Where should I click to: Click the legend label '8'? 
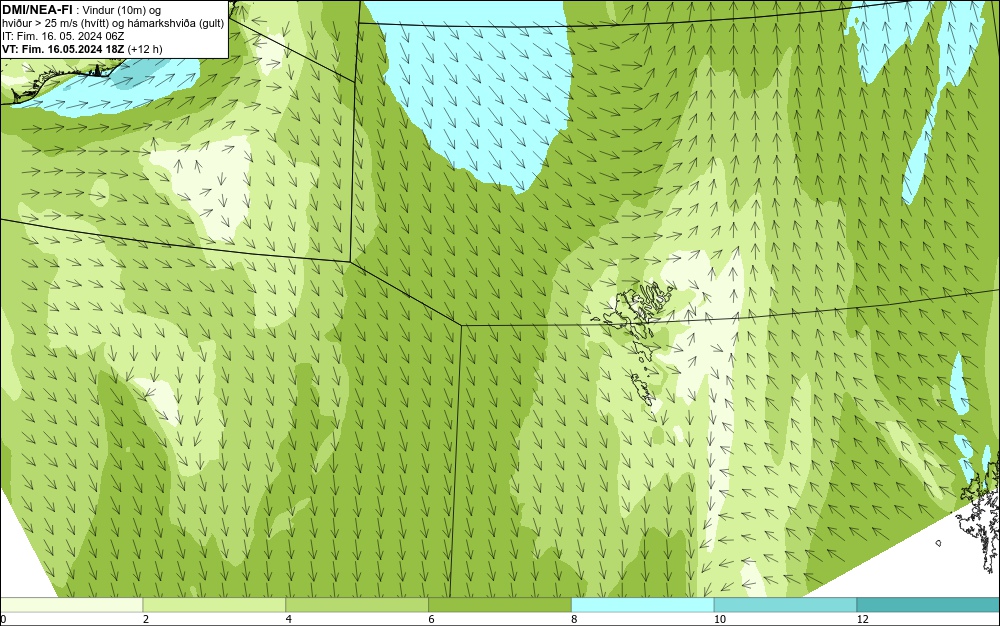pyautogui.click(x=575, y=619)
